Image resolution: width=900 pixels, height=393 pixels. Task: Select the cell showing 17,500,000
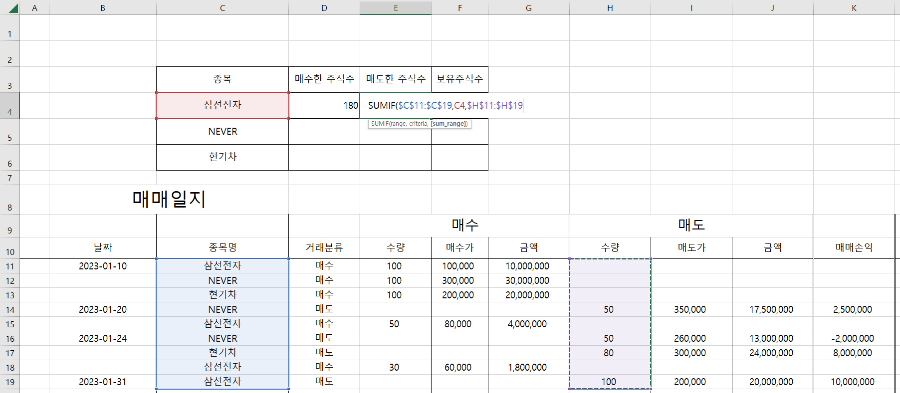(x=773, y=309)
